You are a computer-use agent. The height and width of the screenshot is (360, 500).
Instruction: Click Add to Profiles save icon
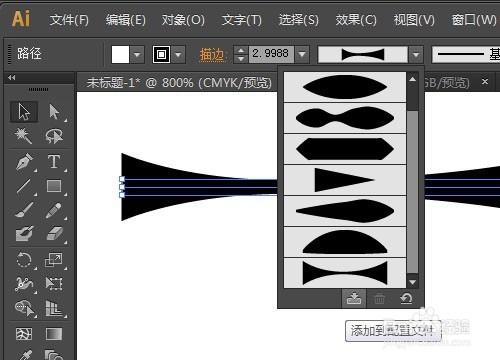click(354, 298)
